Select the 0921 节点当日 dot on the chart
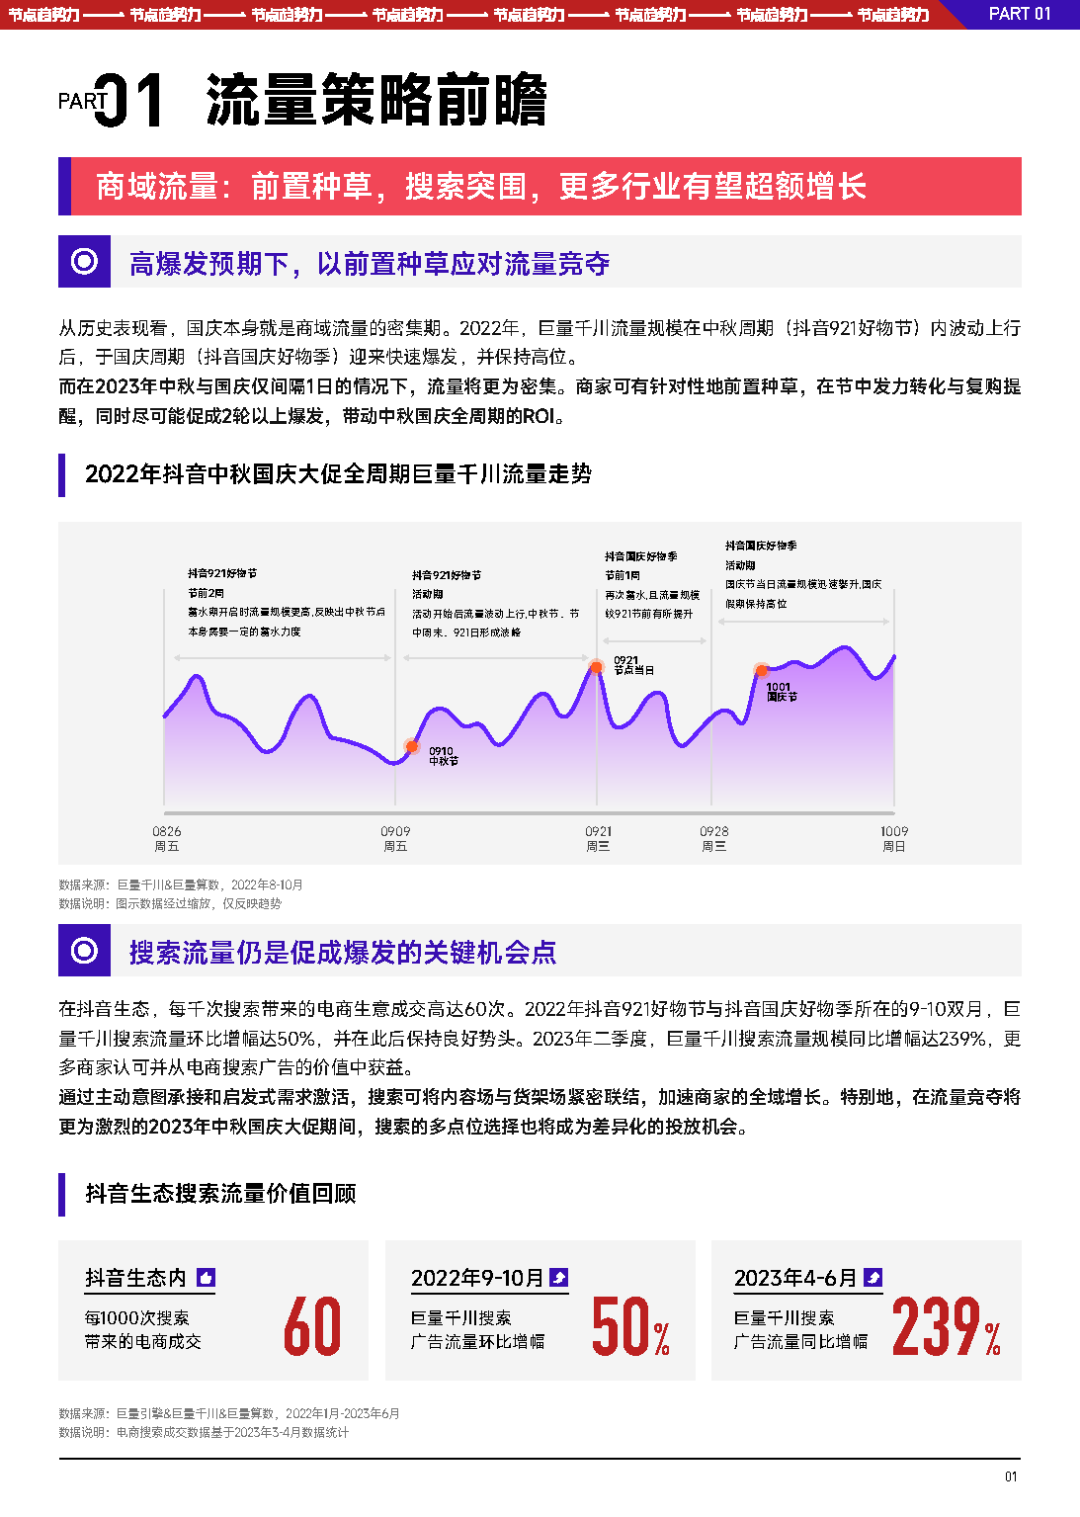 [x=596, y=667]
